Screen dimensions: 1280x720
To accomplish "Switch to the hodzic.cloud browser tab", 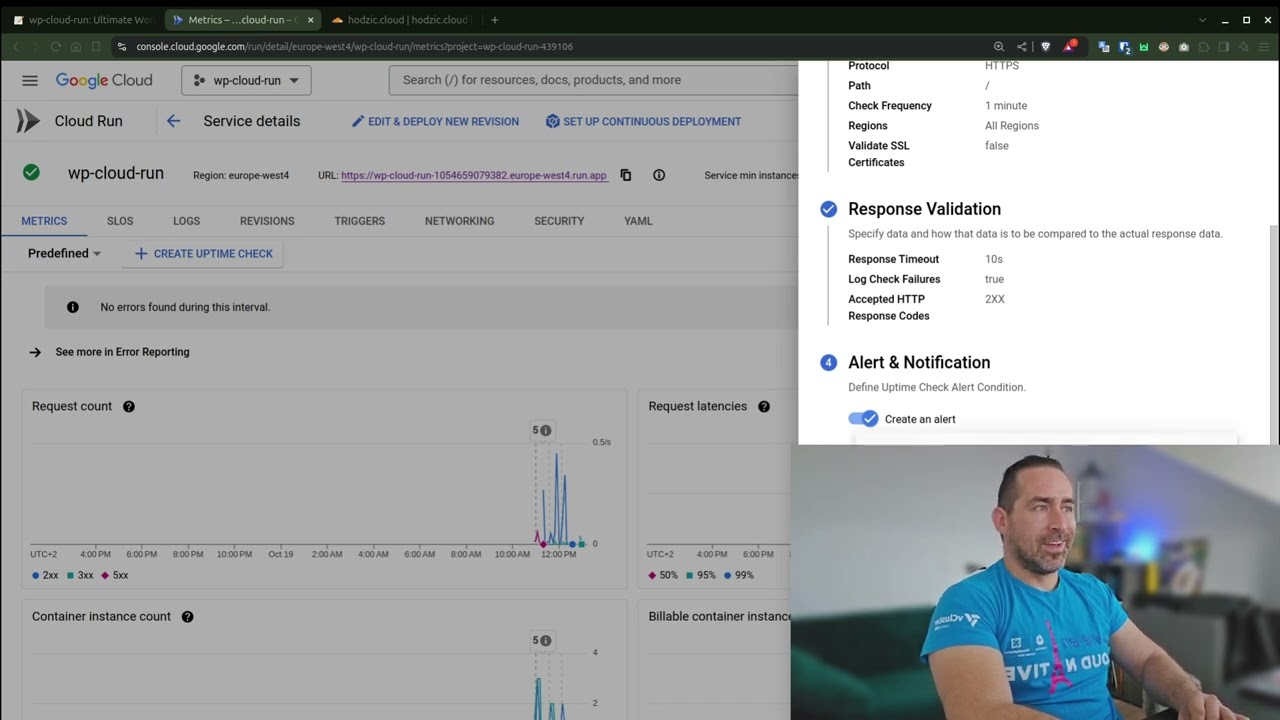I will pyautogui.click(x=400, y=20).
